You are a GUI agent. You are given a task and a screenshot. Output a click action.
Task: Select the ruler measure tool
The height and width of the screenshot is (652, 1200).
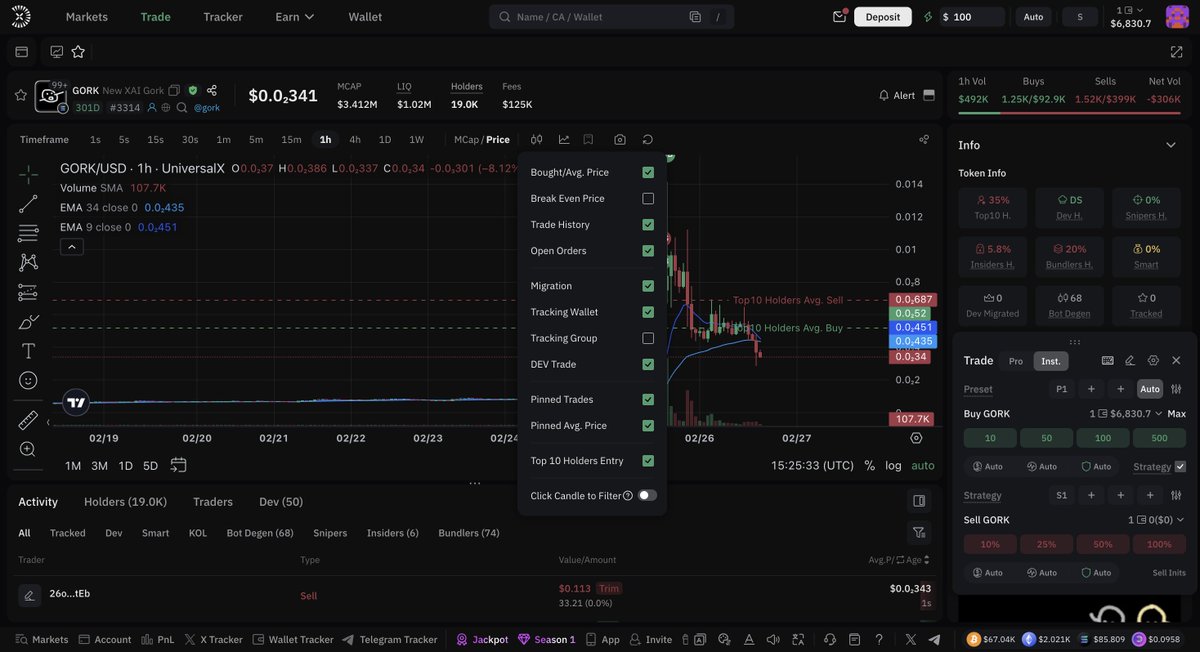28,420
